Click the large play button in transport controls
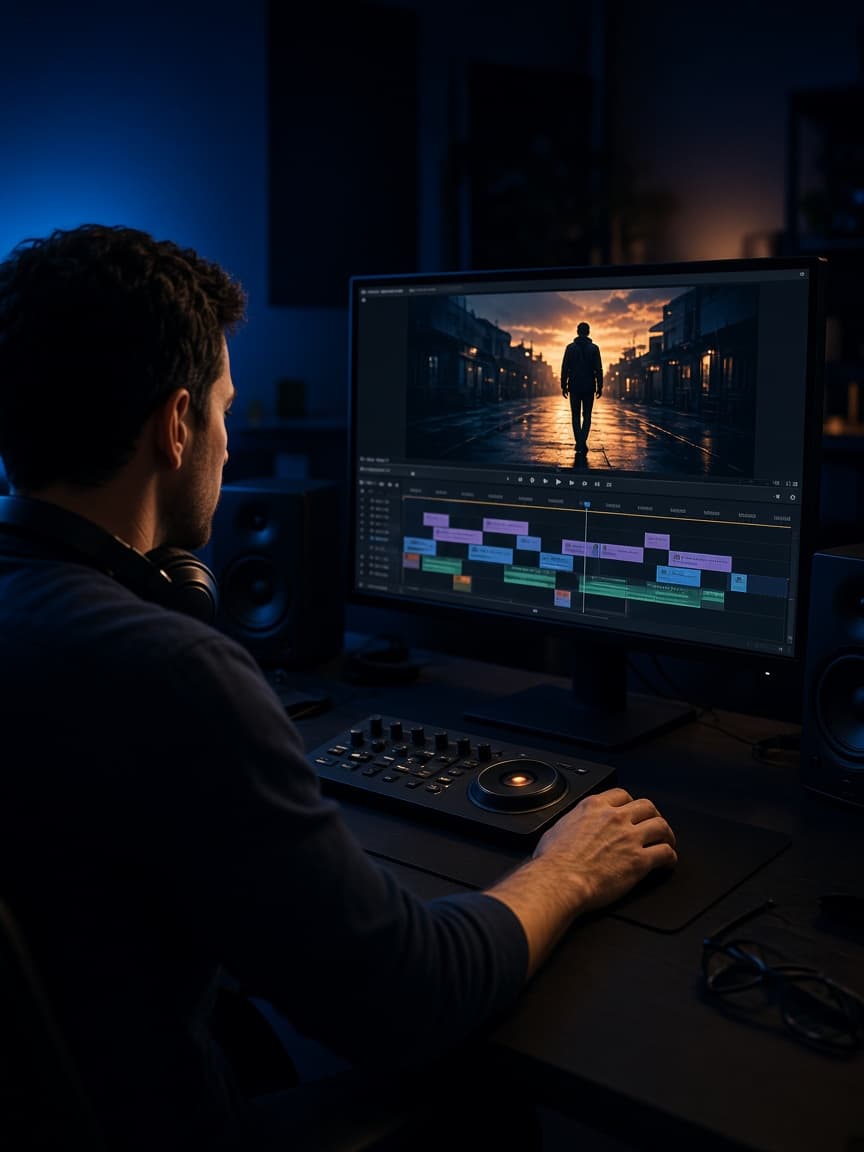The width and height of the screenshot is (864, 1152). [x=558, y=482]
